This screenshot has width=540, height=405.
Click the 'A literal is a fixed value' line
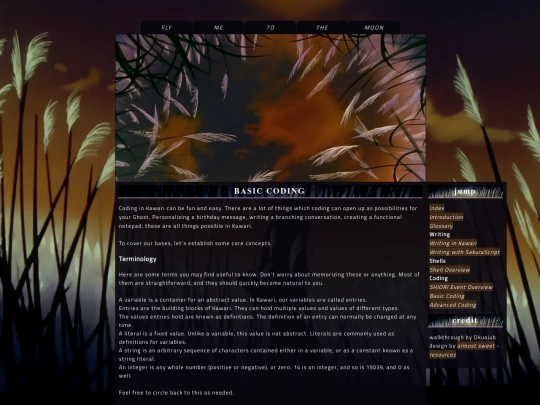(x=257, y=338)
